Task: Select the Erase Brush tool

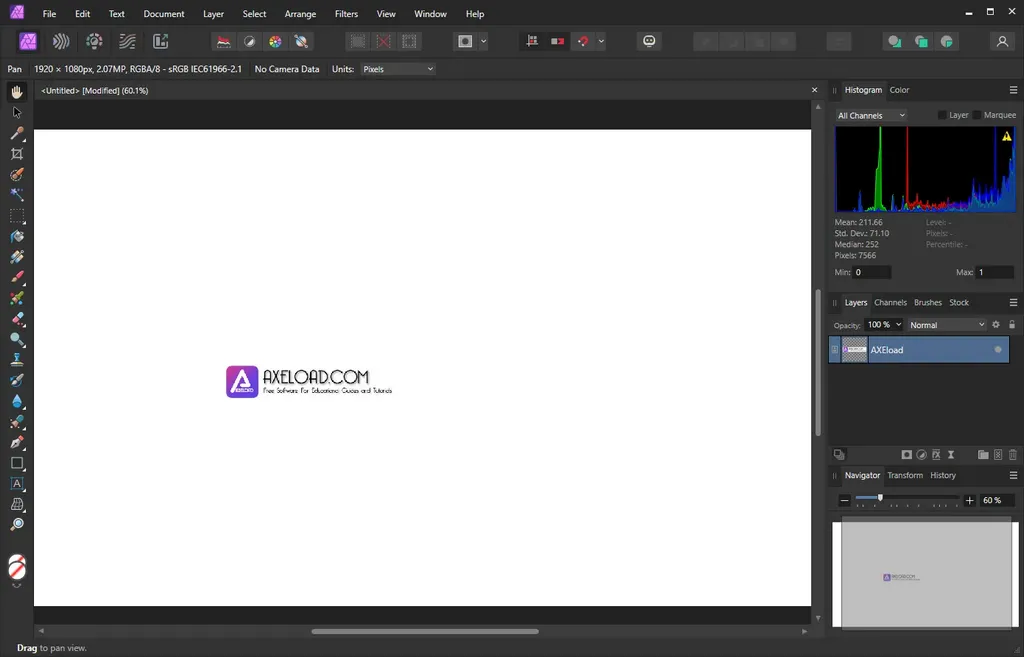Action: click(17, 319)
